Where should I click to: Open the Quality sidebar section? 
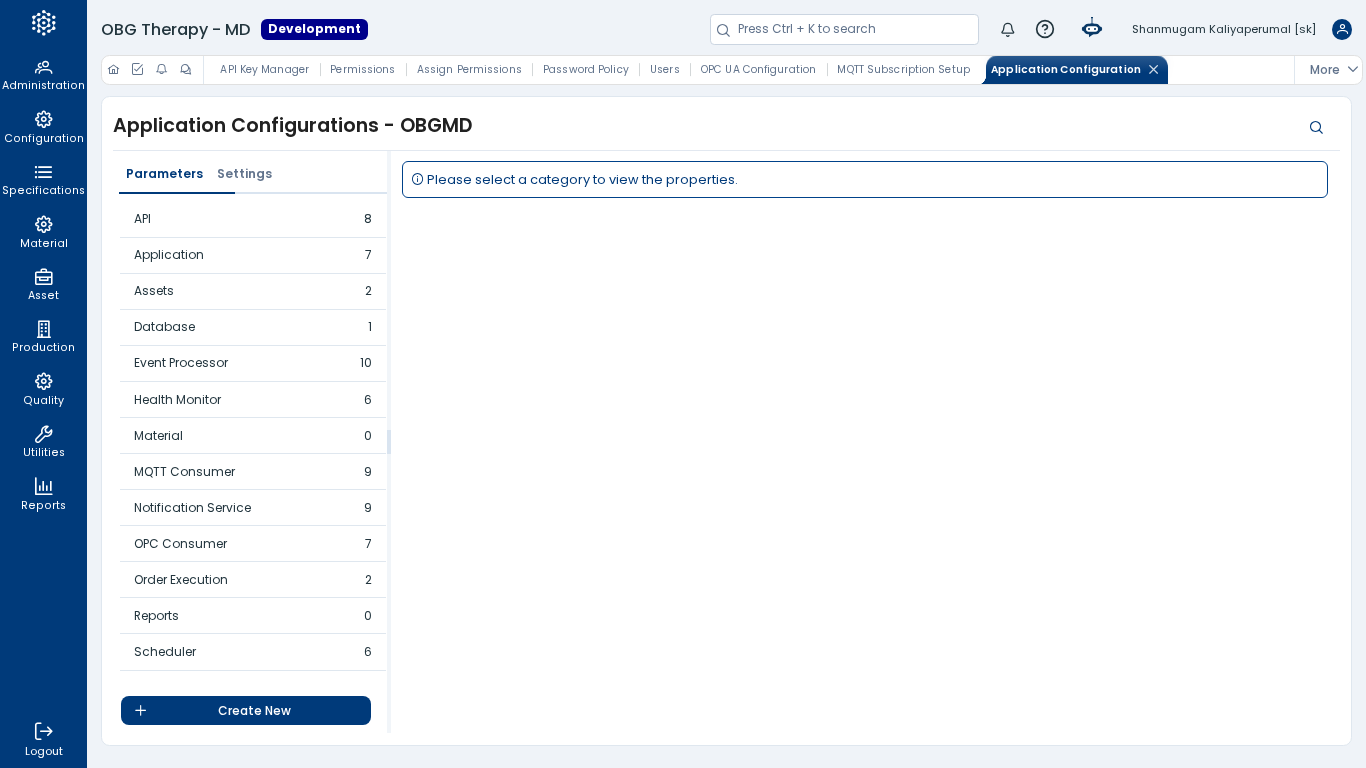pyautogui.click(x=43, y=390)
